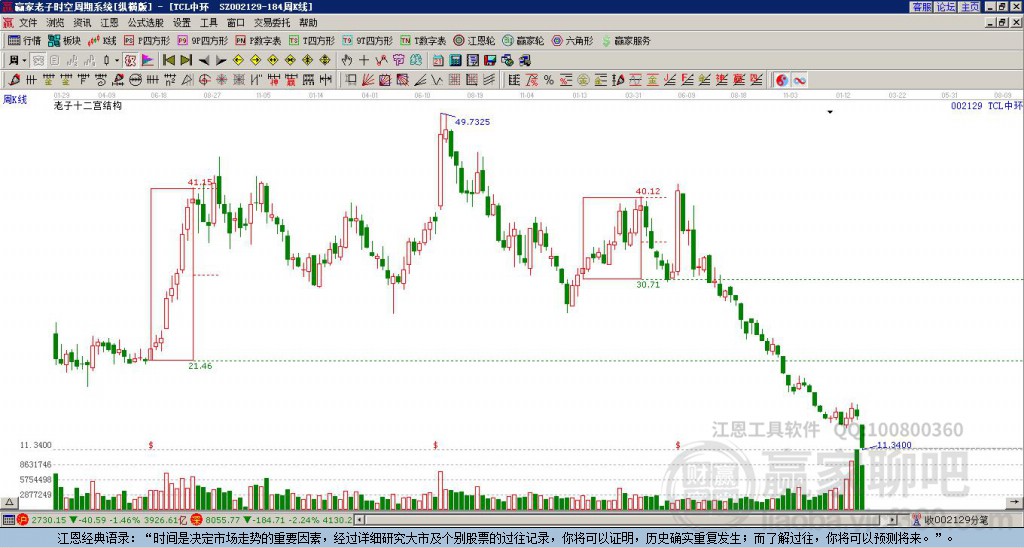This screenshot has height=548, width=1024.
Task: Click the black right arrow icon
Action: click(221, 61)
